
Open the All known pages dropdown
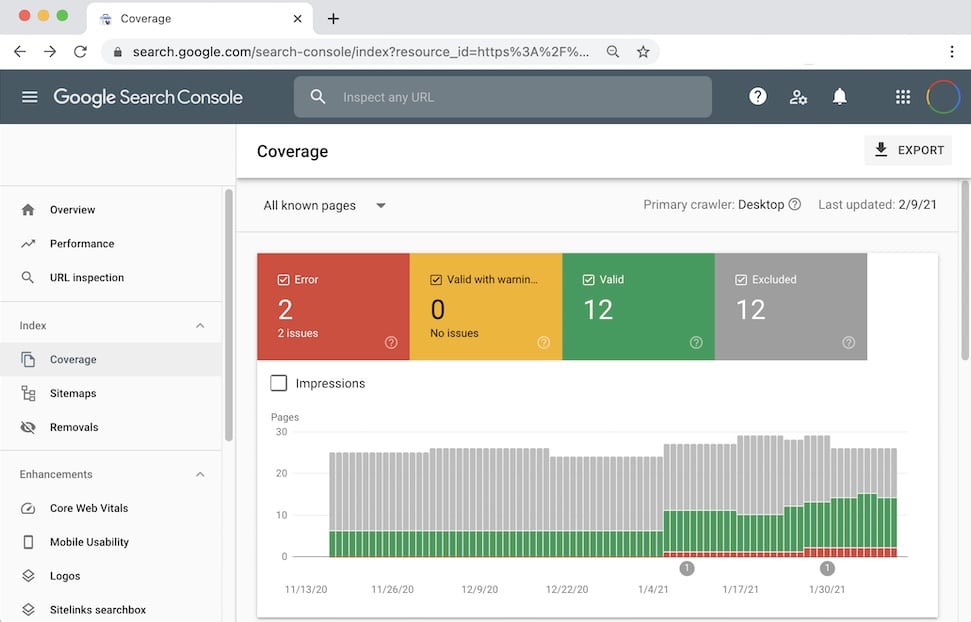[324, 205]
